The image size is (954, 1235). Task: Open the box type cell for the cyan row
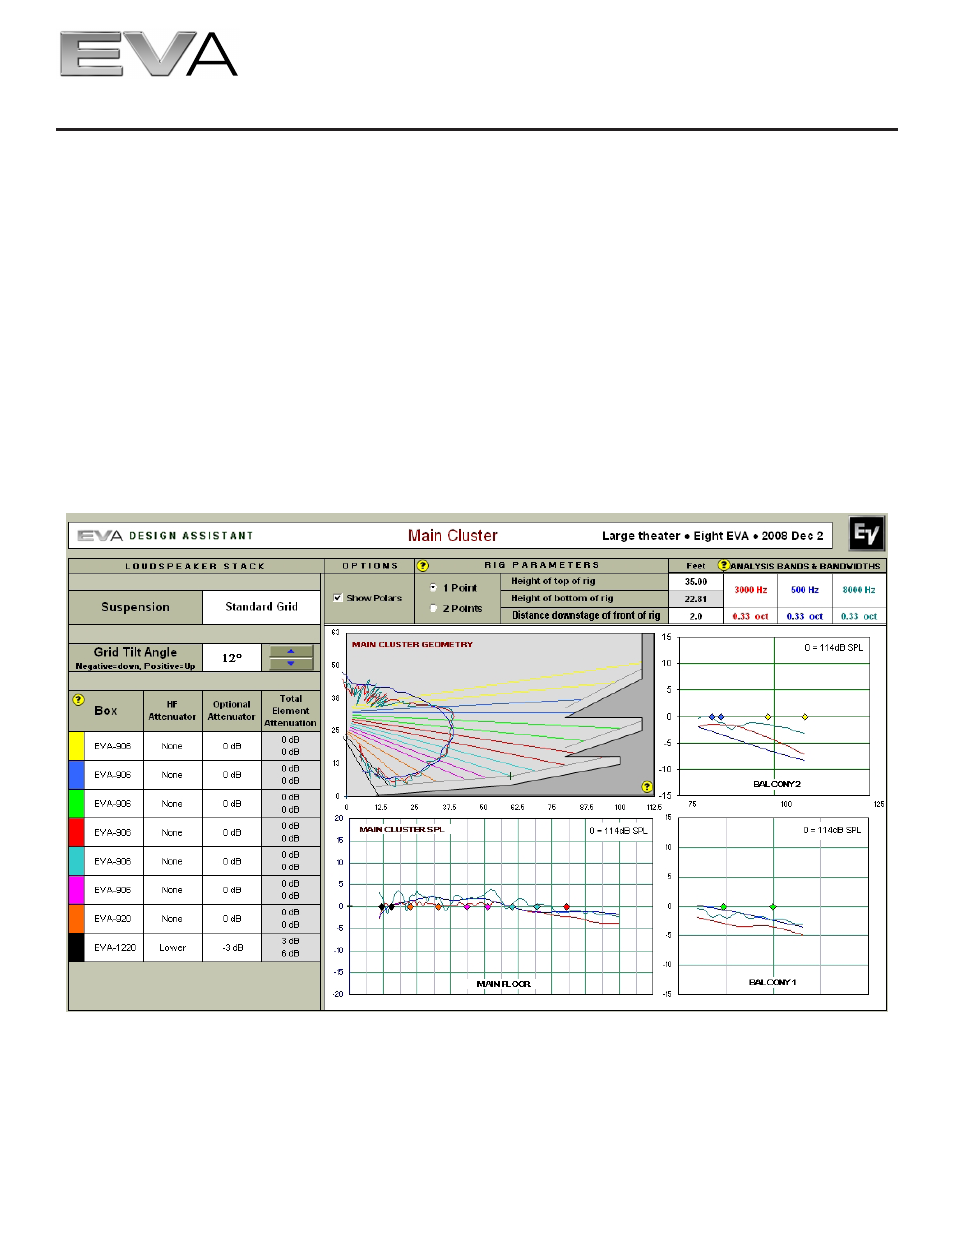click(113, 861)
